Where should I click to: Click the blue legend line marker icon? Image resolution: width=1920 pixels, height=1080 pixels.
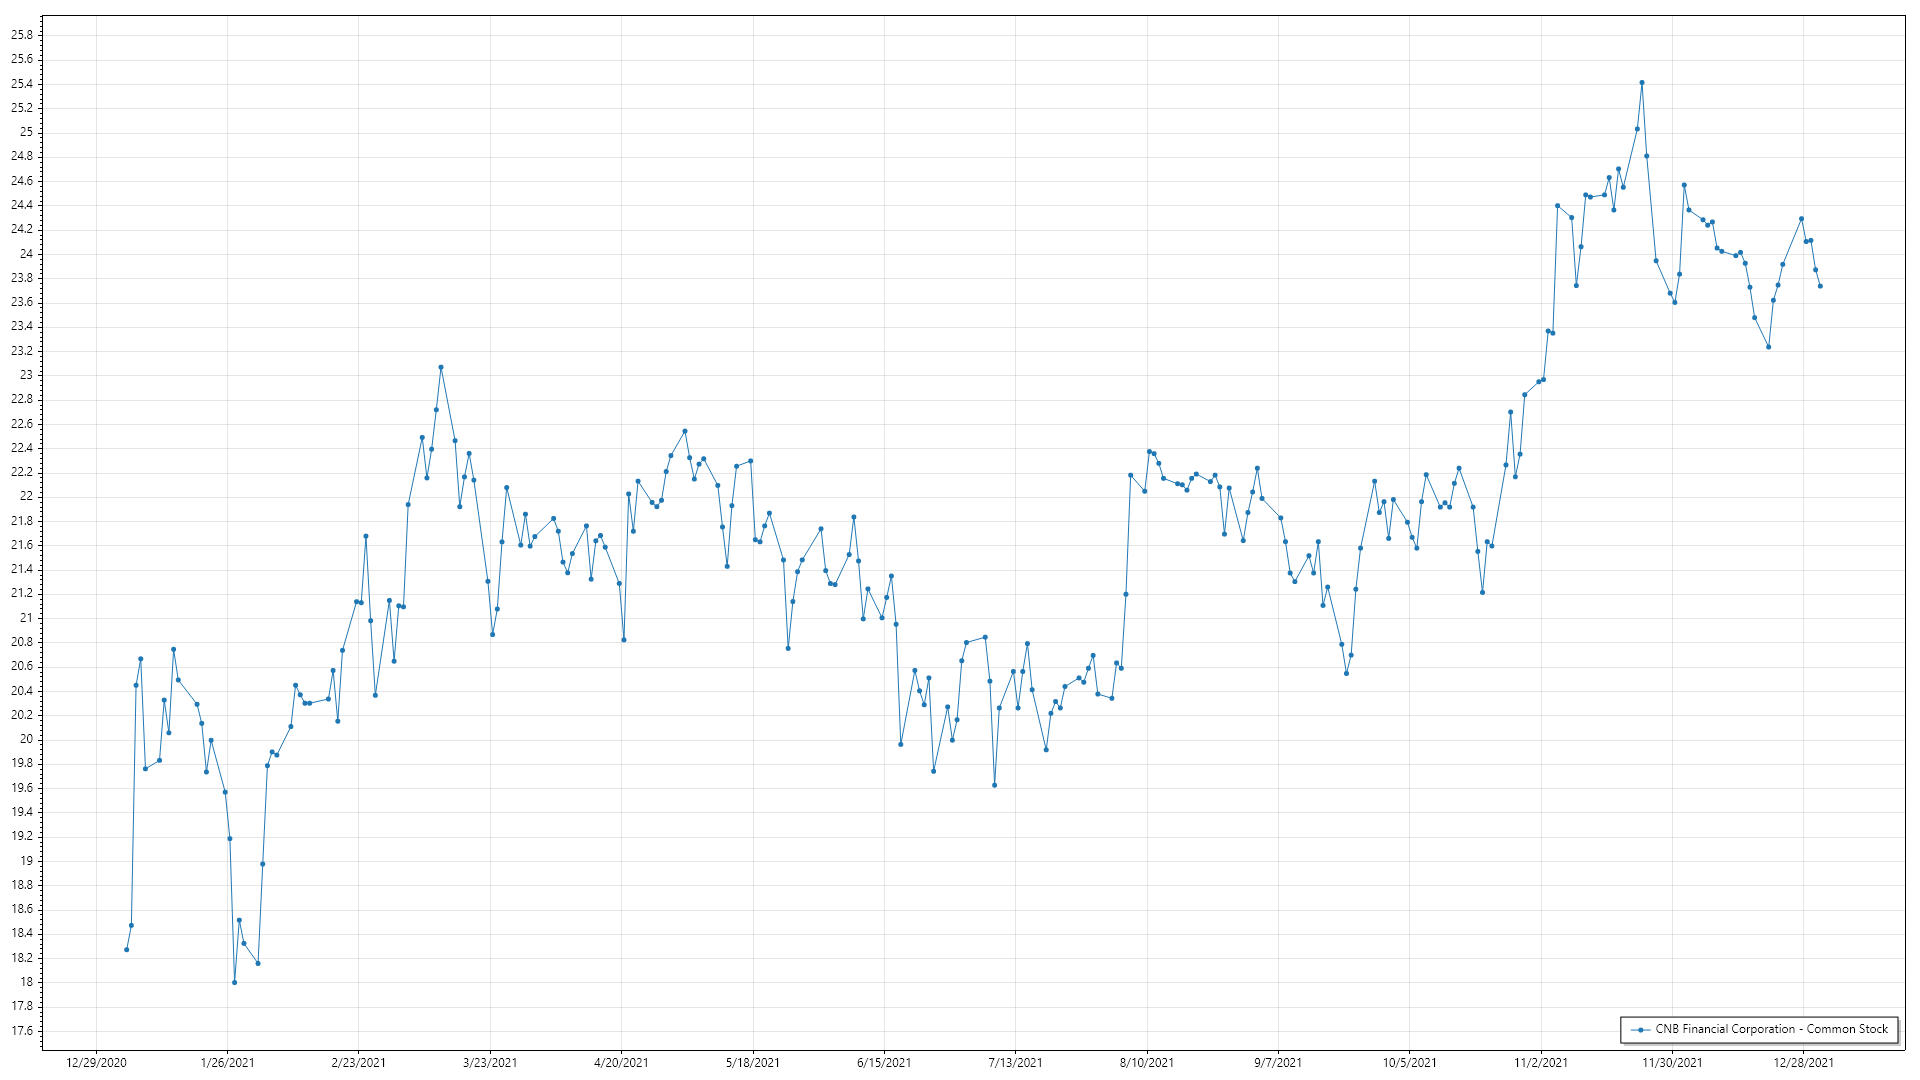(x=1640, y=1029)
